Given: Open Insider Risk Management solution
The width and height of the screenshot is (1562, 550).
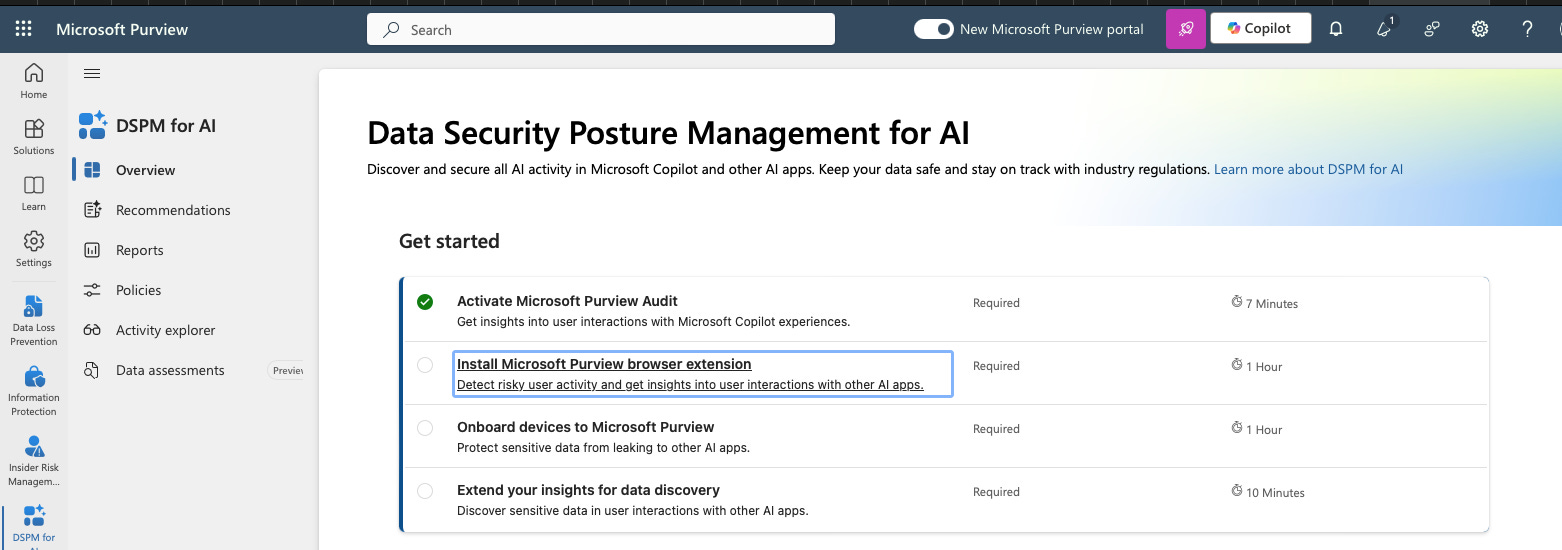Looking at the screenshot, I should [34, 460].
